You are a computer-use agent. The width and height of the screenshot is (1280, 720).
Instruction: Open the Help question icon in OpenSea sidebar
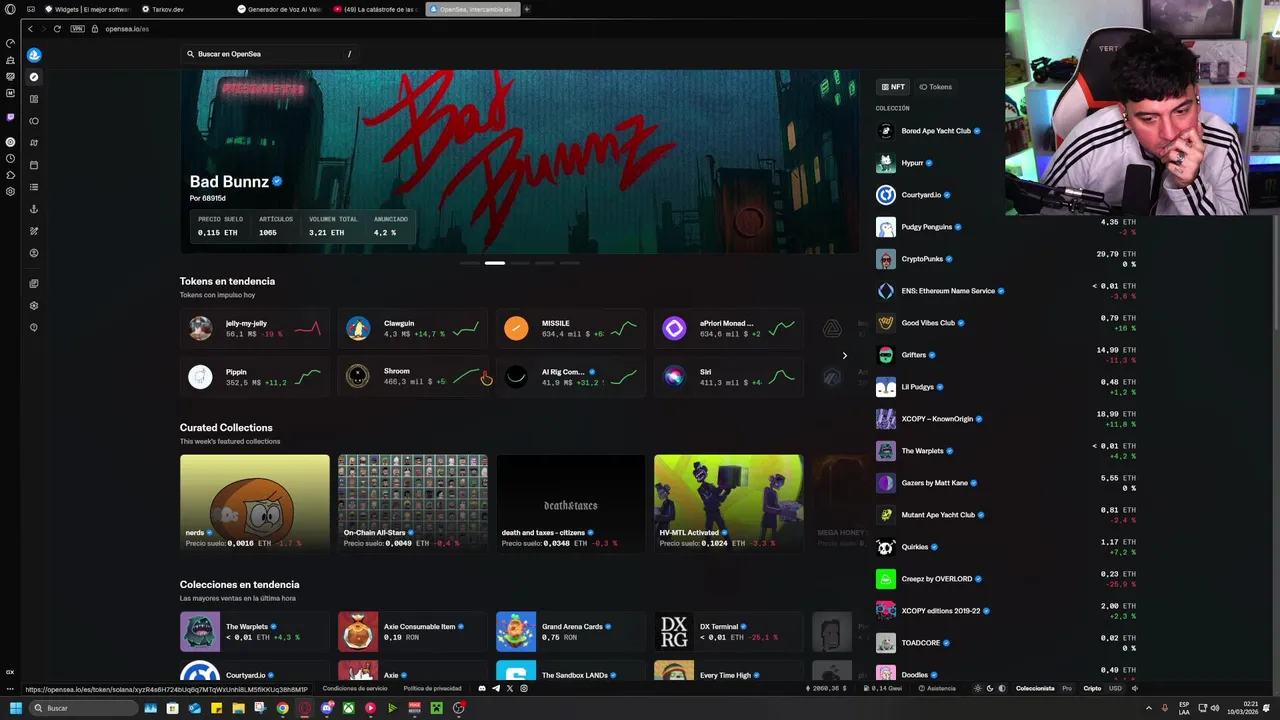click(x=34, y=328)
